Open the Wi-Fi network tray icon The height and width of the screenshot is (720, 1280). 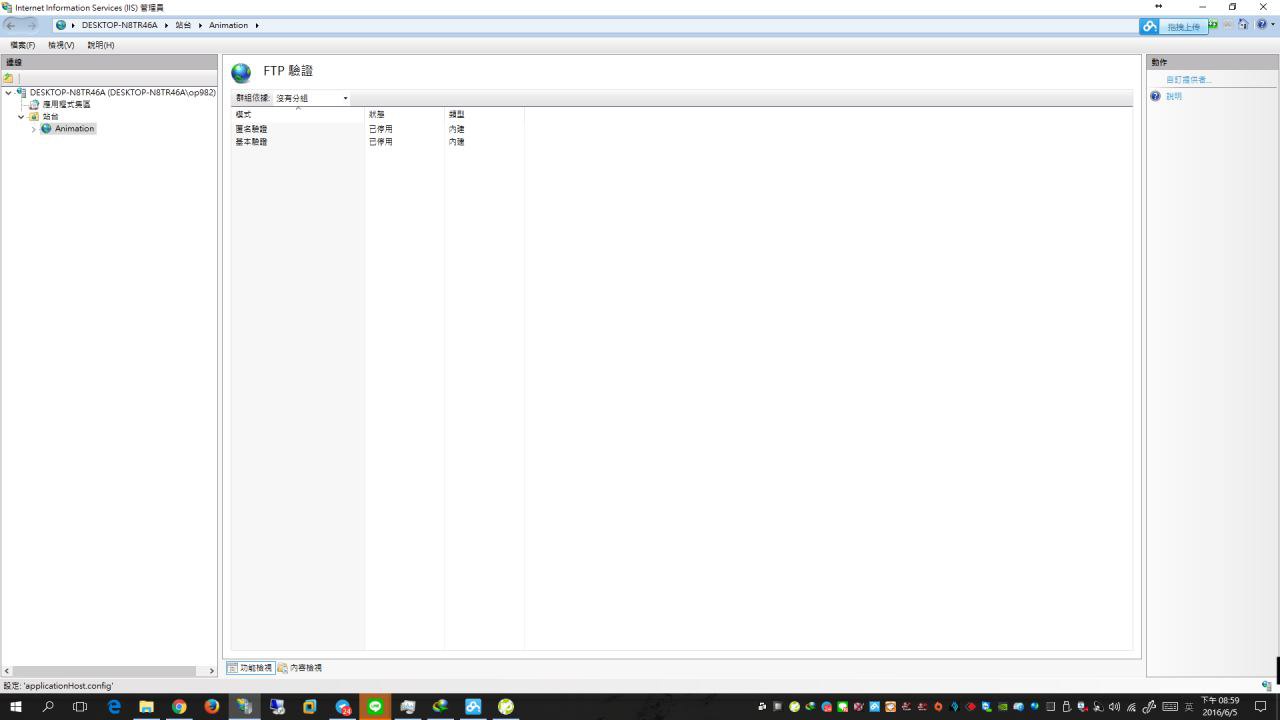[1131, 707]
